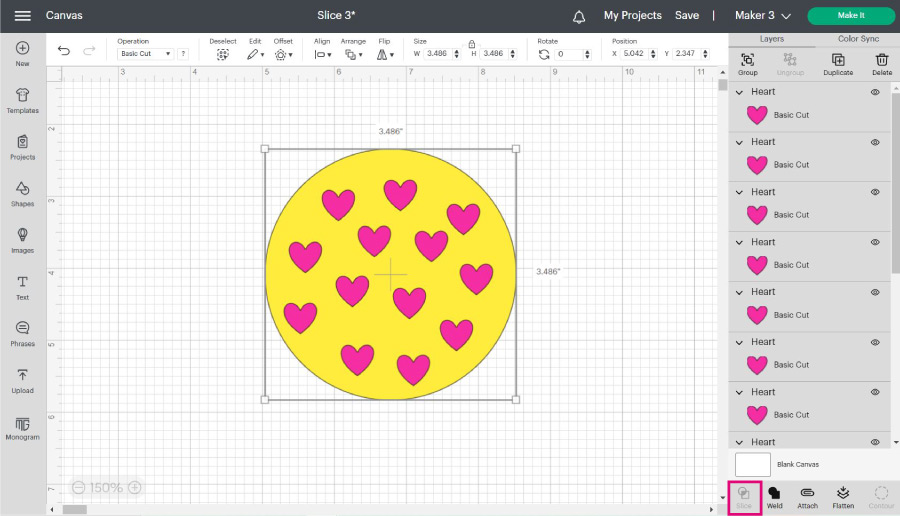Image resolution: width=900 pixels, height=516 pixels.
Task: Click the New project icon
Action: click(22, 48)
